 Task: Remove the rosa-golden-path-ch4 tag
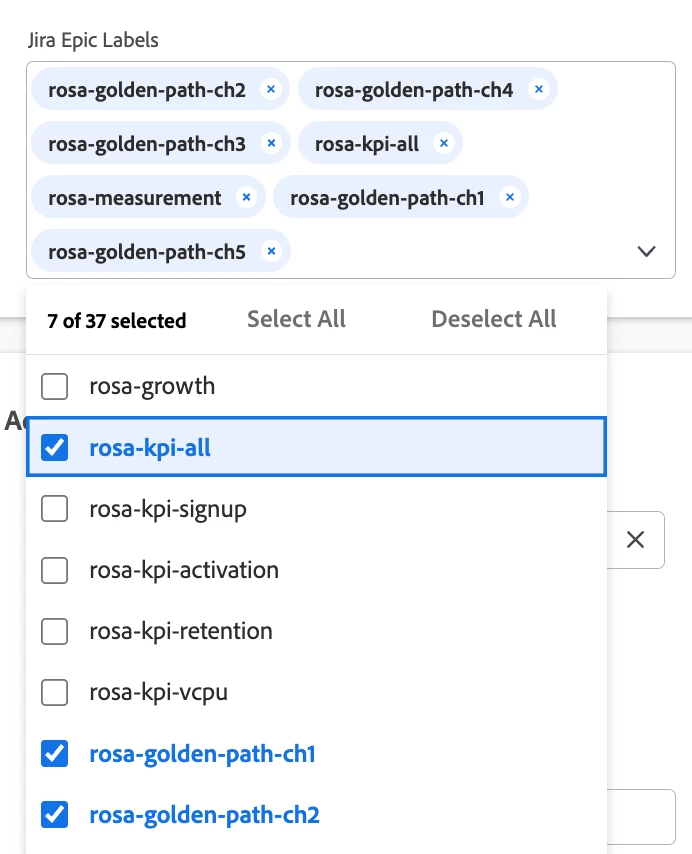click(x=538, y=90)
